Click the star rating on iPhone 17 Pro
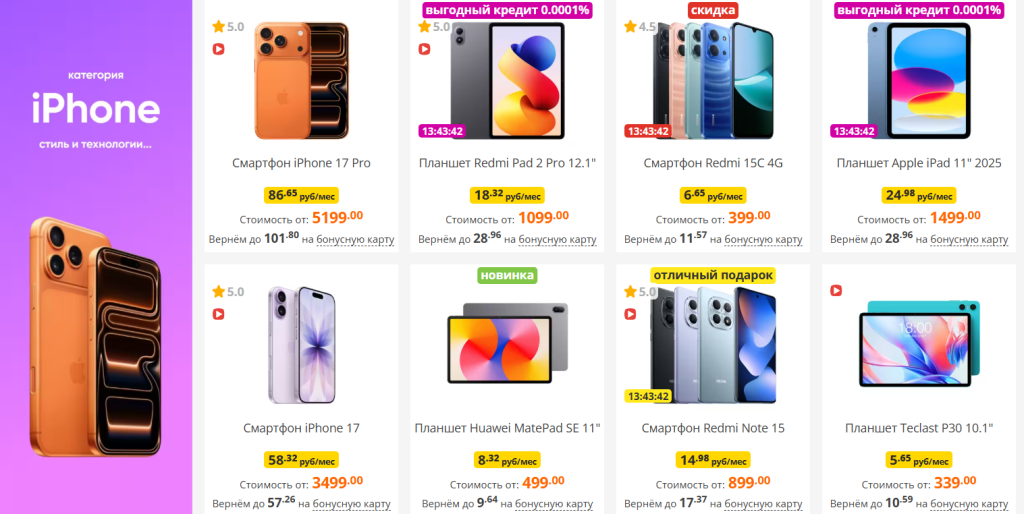 pyautogui.click(x=228, y=27)
